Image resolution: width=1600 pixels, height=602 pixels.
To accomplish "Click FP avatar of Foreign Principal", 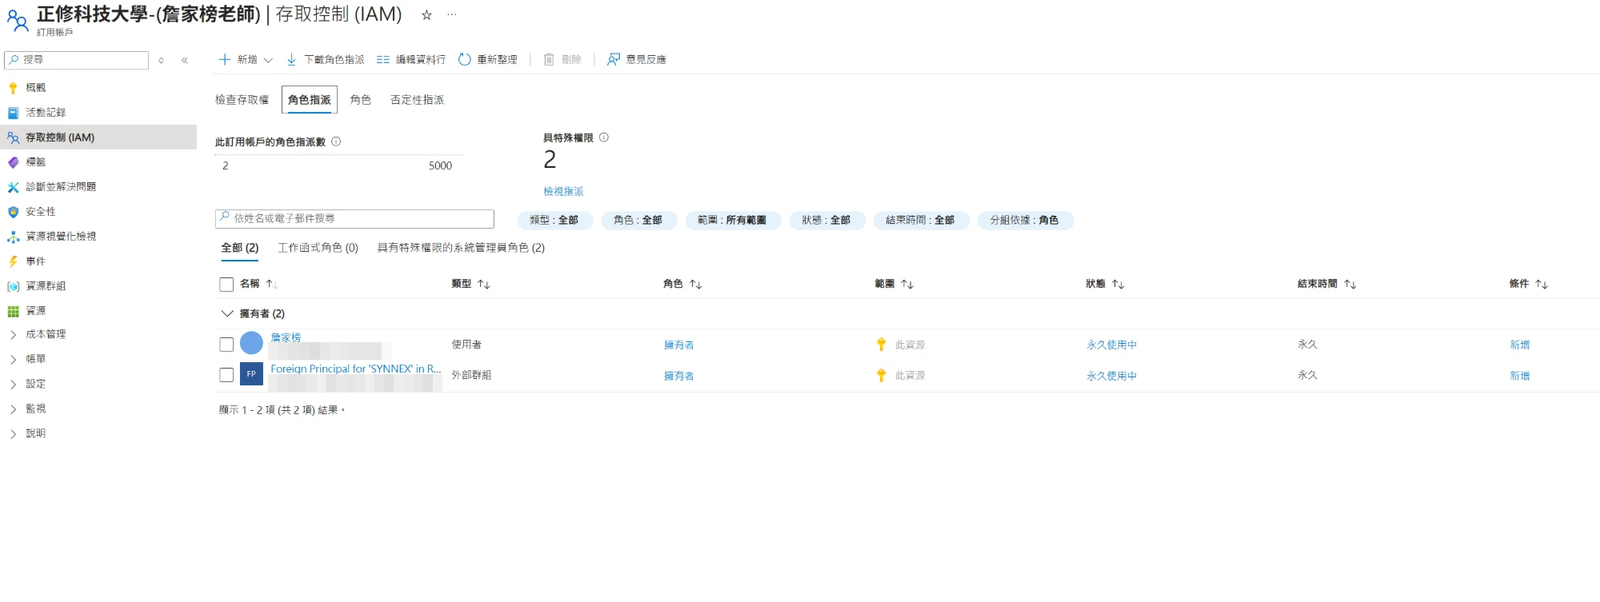I will click(251, 374).
